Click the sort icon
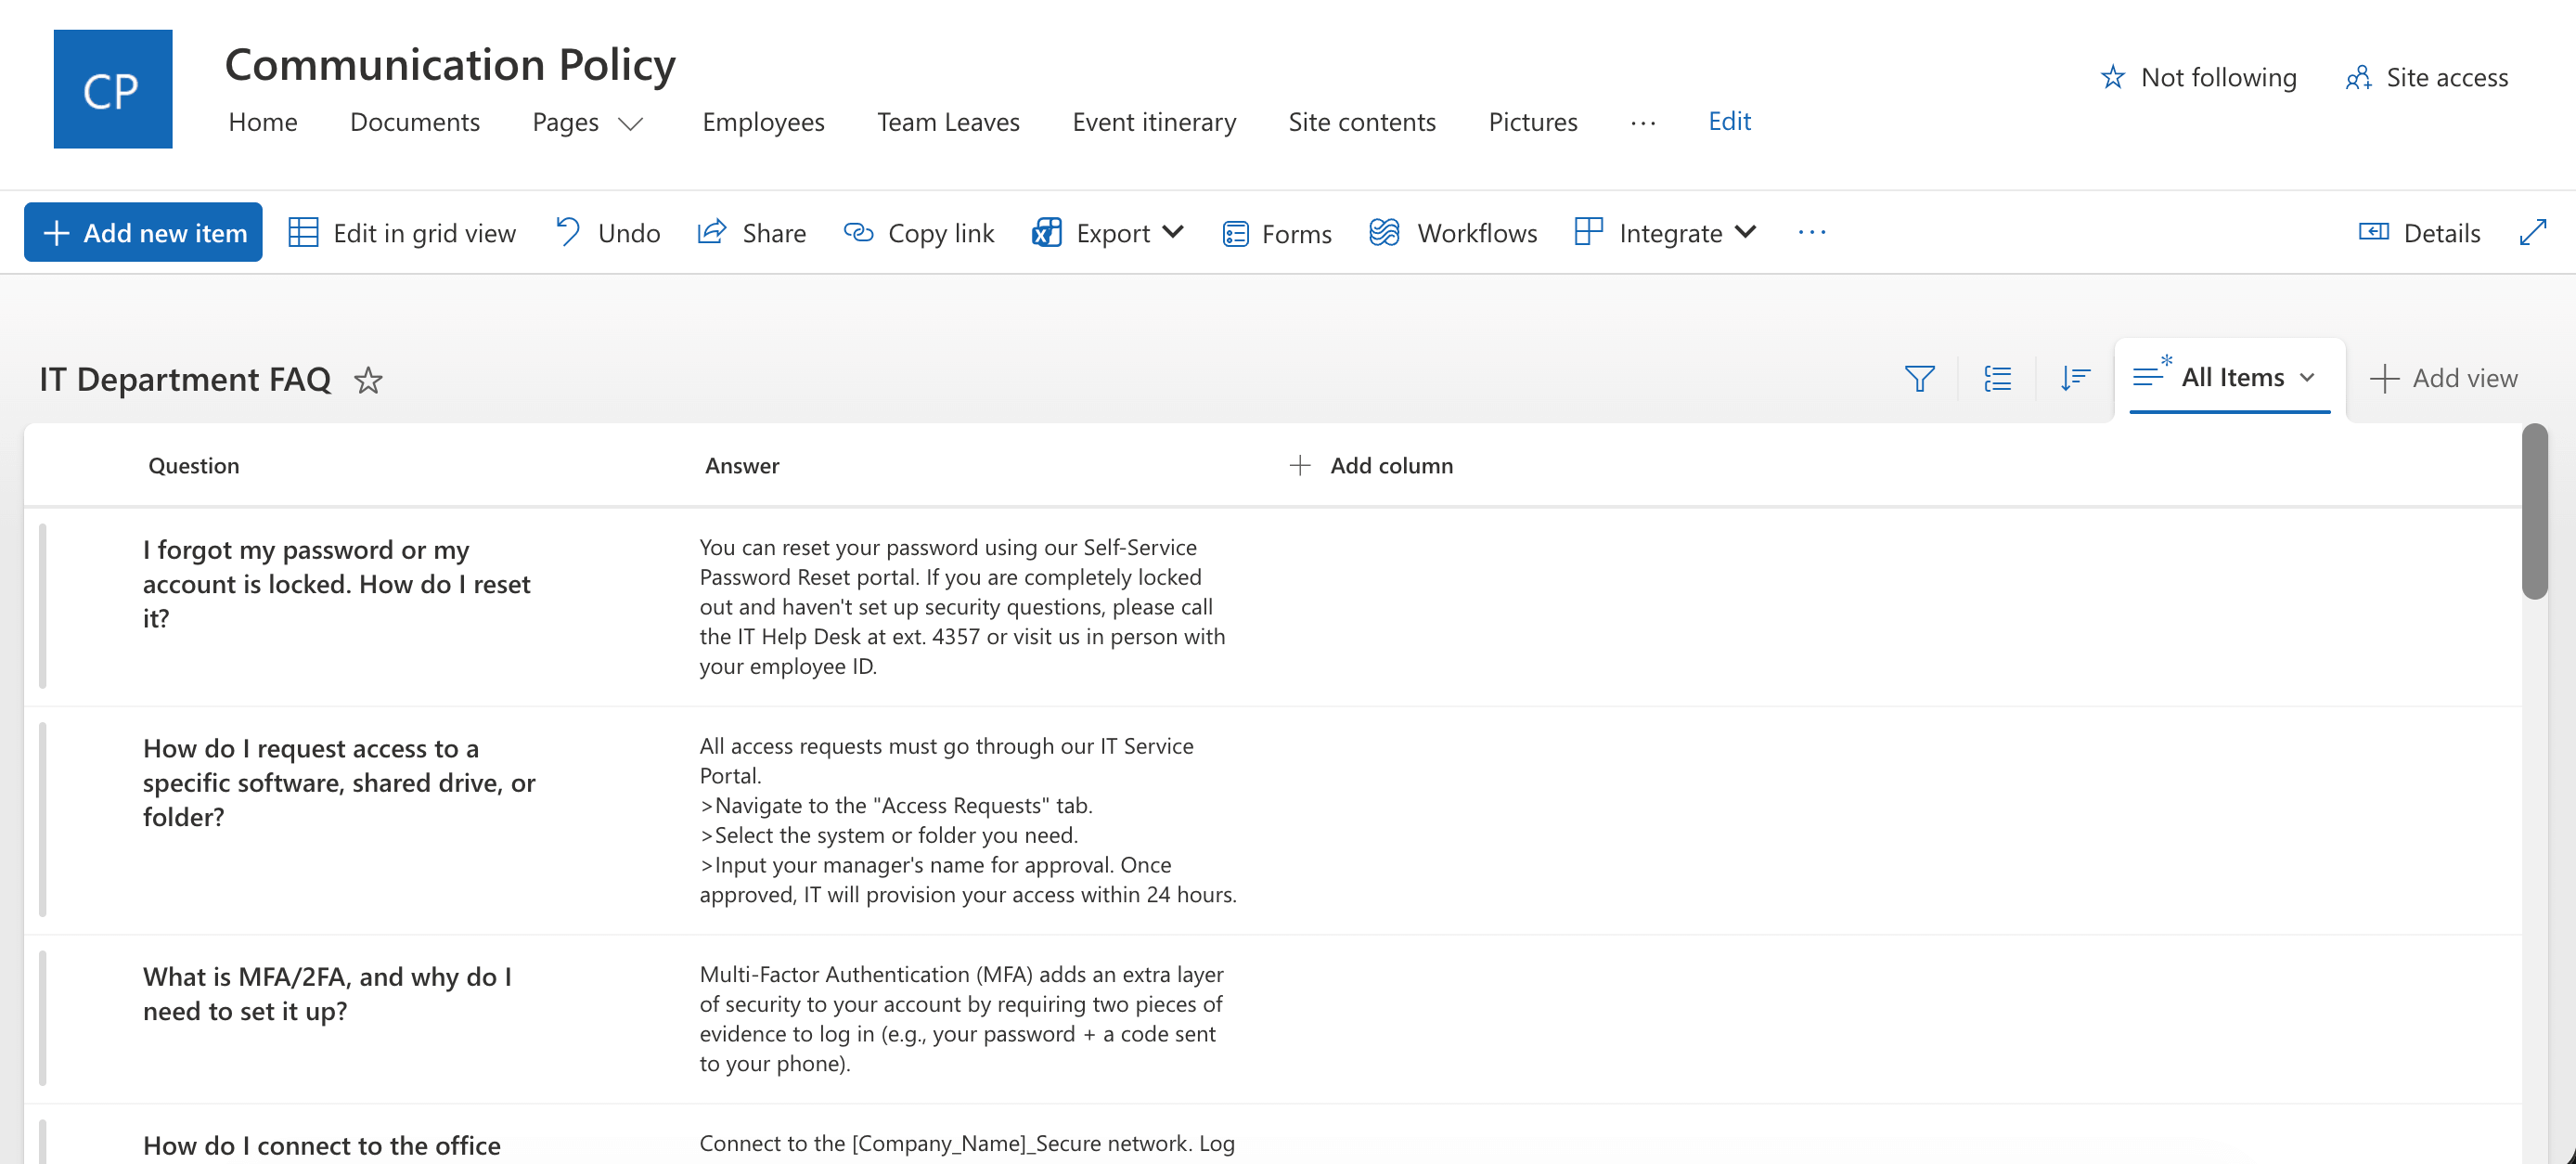Viewport: 2576px width, 1164px height. pos(2075,378)
